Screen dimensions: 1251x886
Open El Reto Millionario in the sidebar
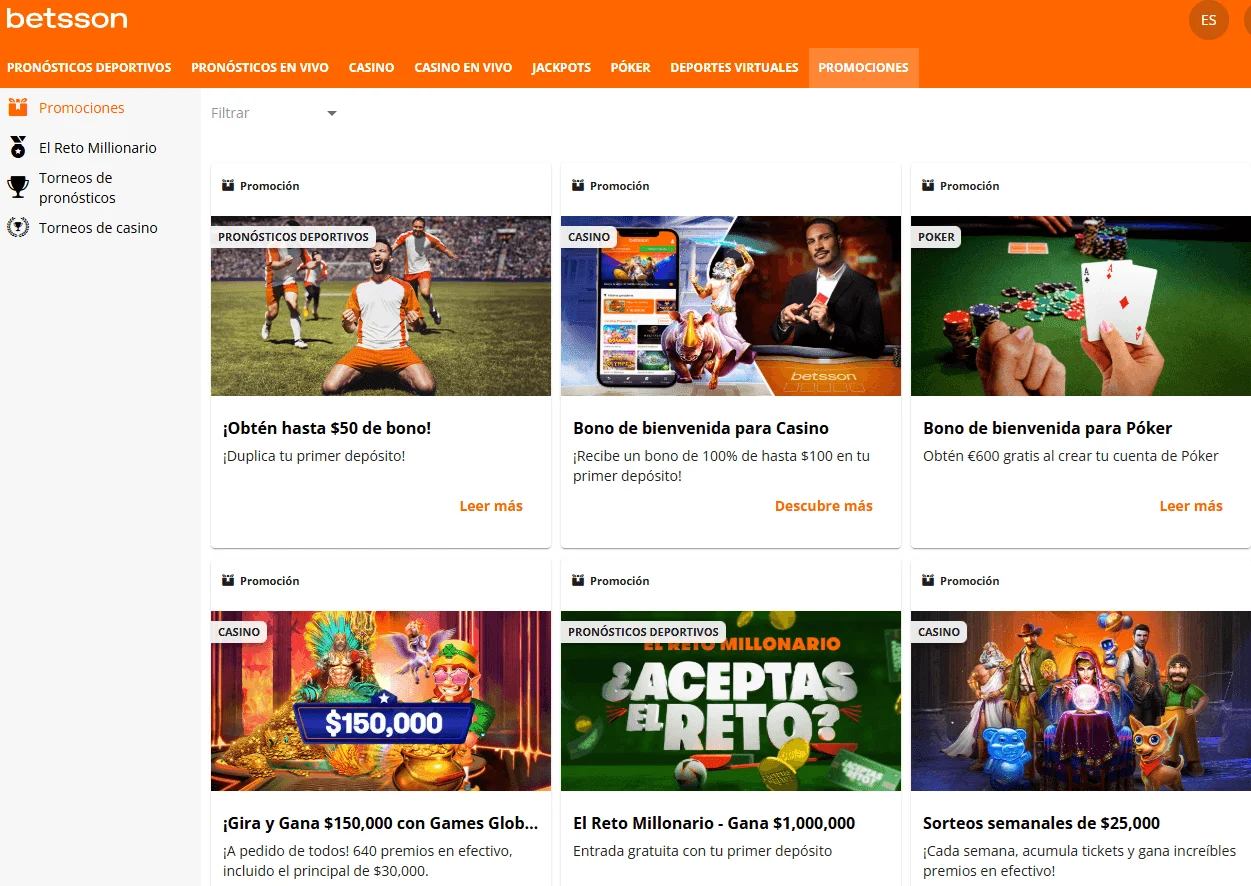(x=98, y=148)
